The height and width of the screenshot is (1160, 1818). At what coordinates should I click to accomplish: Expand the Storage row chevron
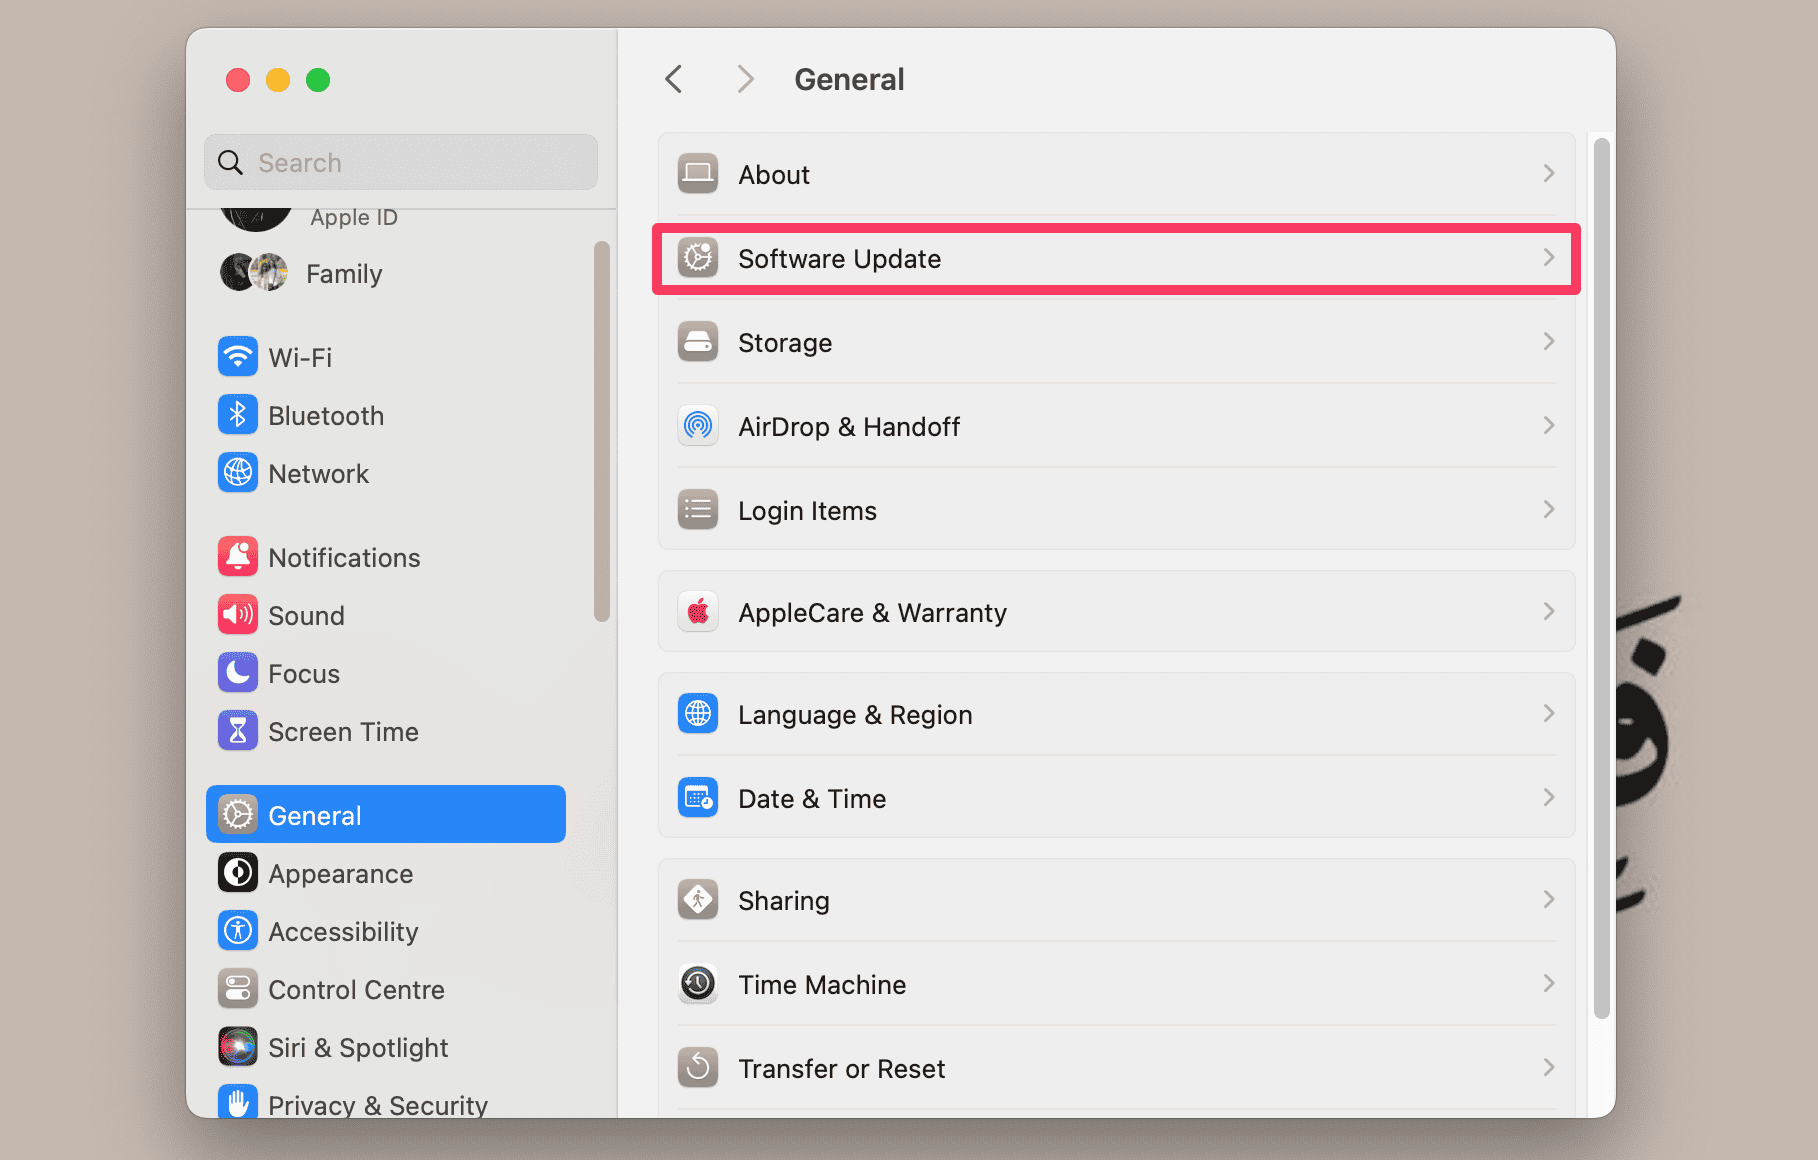pyautogui.click(x=1548, y=342)
